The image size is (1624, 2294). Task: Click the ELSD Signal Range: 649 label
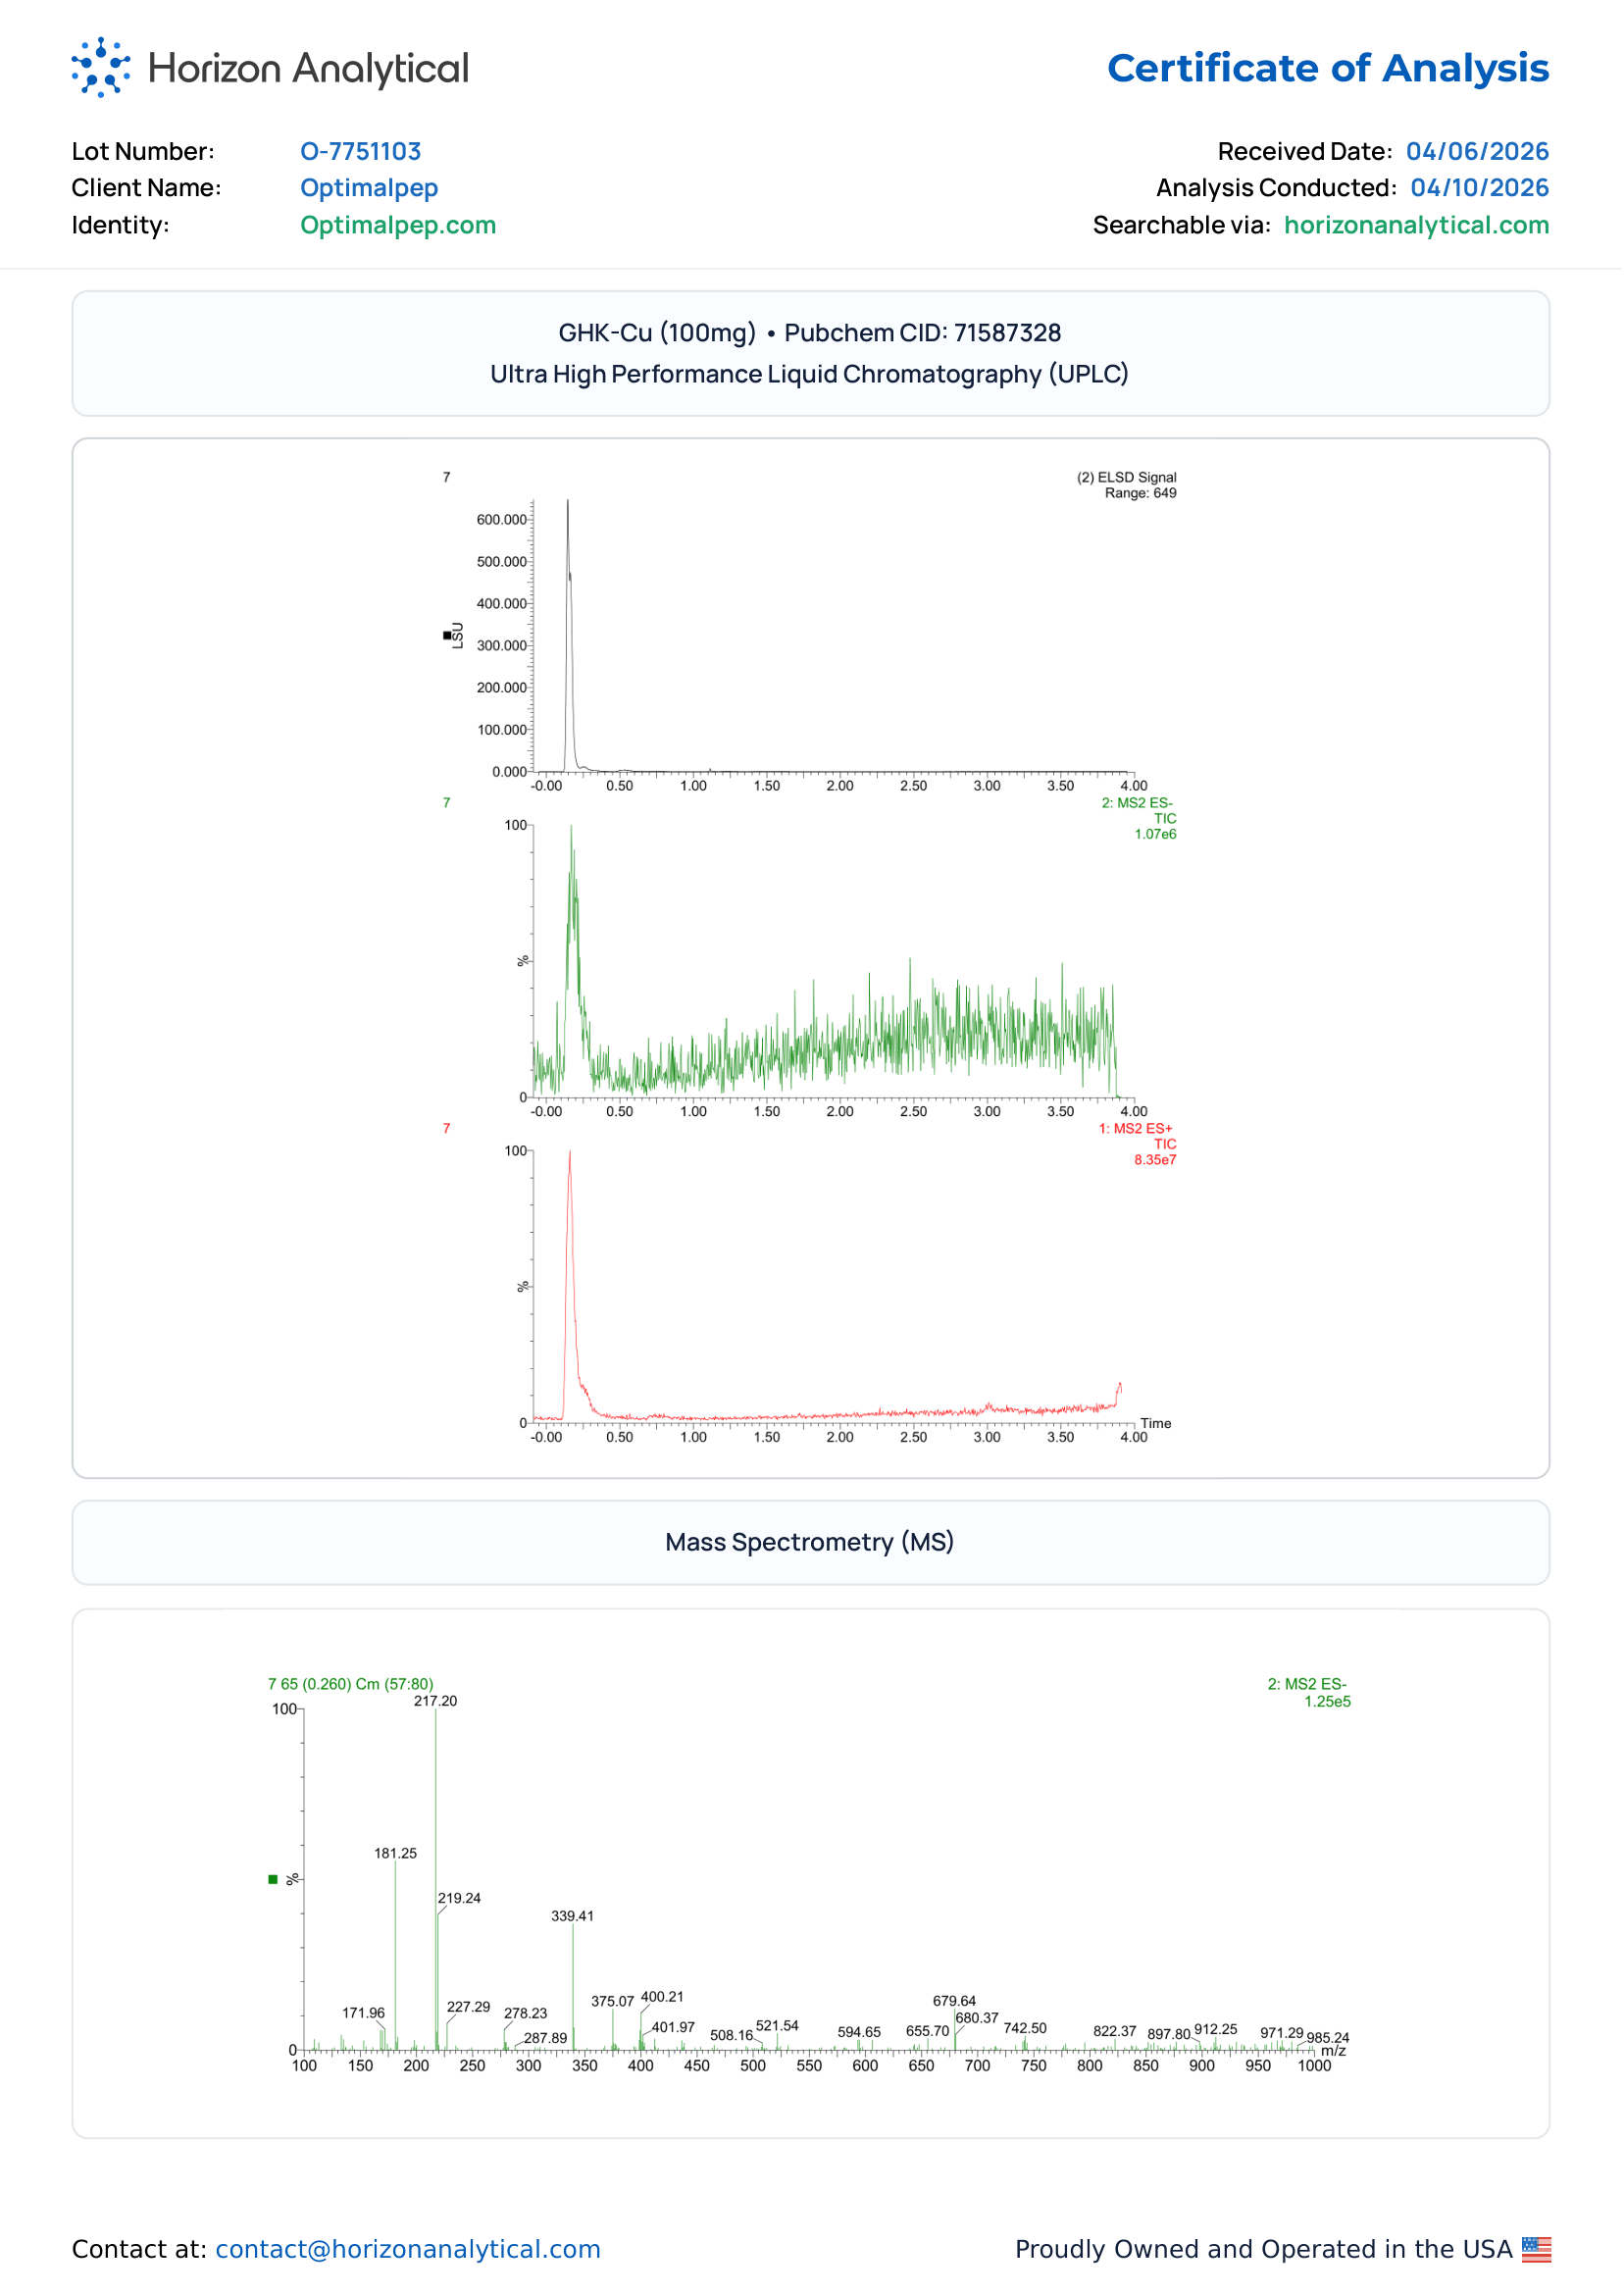(1128, 485)
